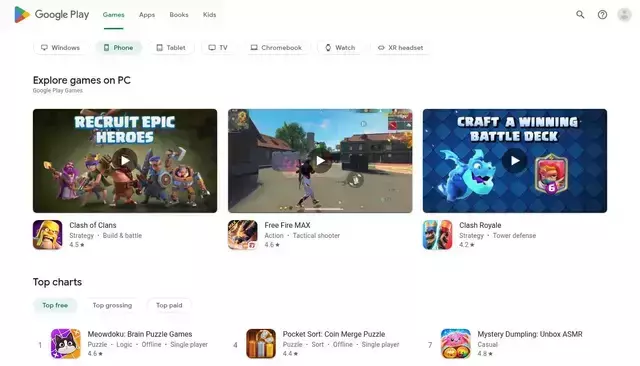Show the Top paid chart
The height and width of the screenshot is (366, 640).
[169, 305]
